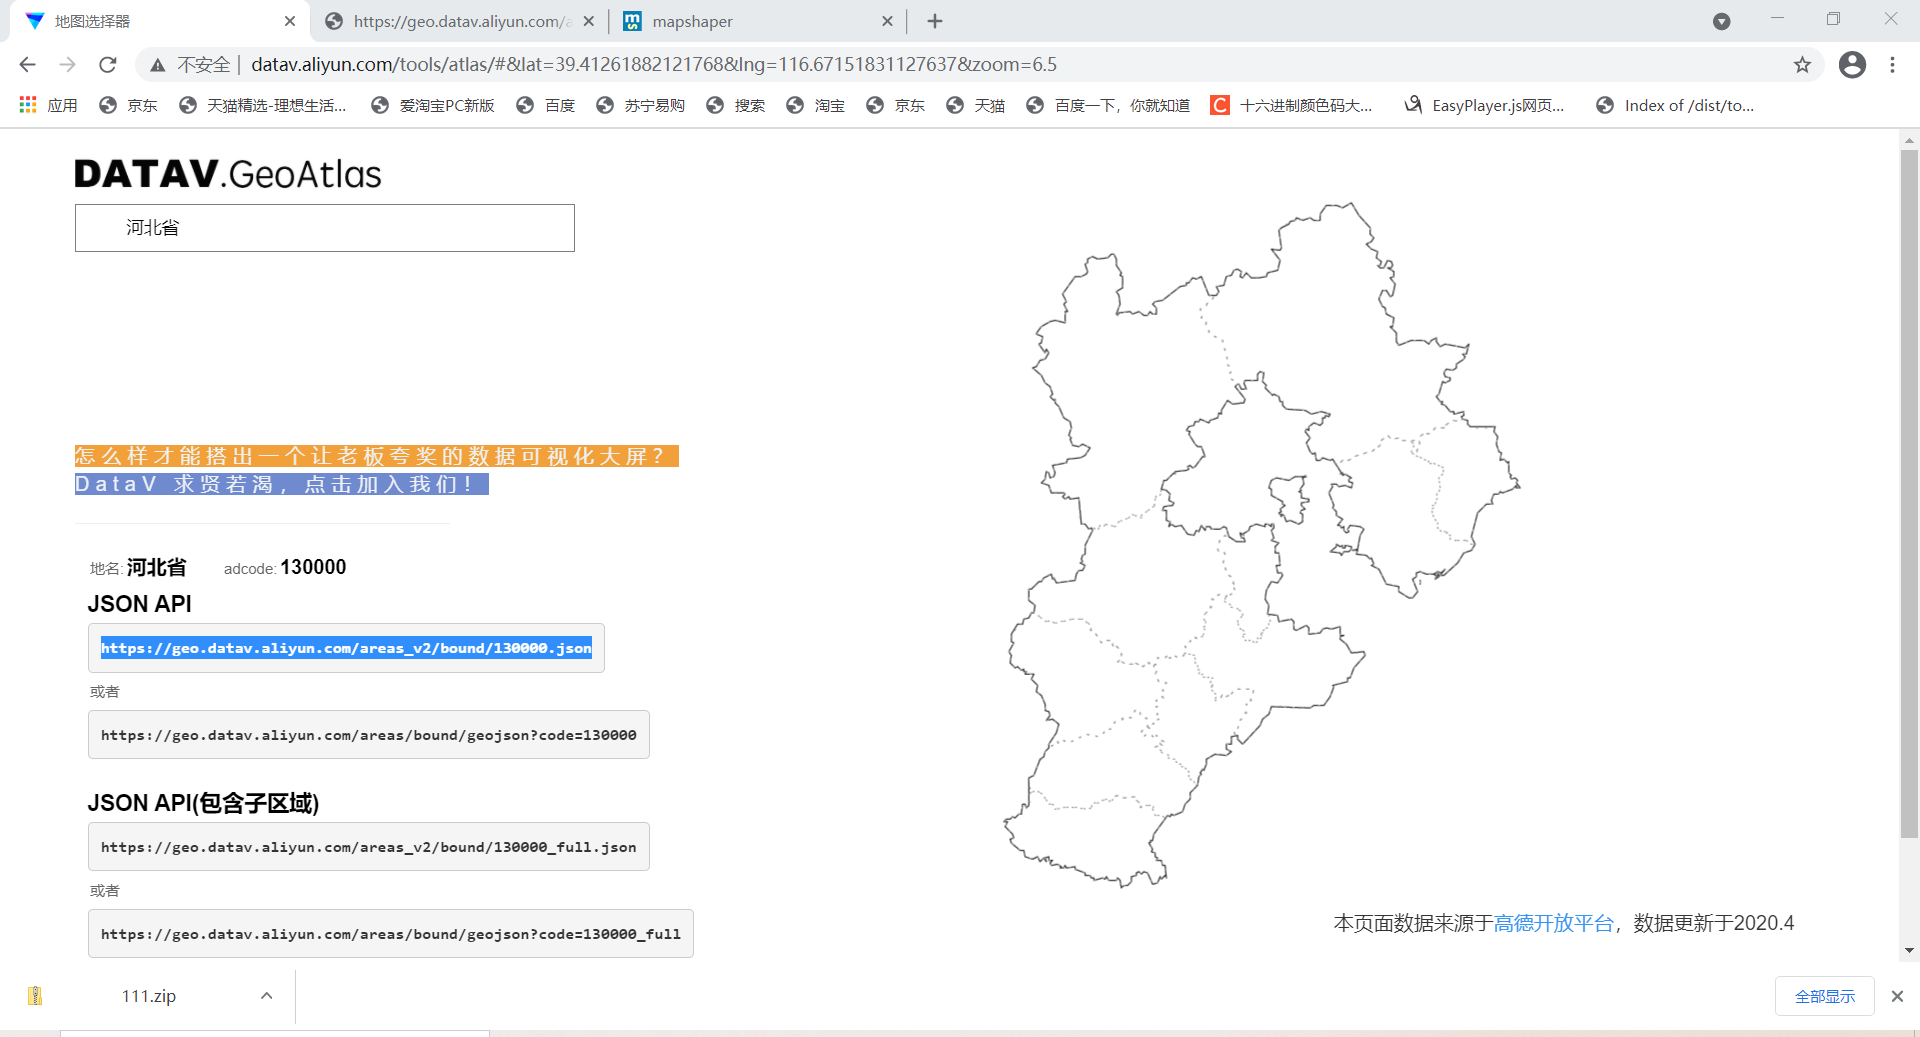Open the 爱淘宝PC新版 bookmark
1920x1037 pixels.
(x=433, y=105)
